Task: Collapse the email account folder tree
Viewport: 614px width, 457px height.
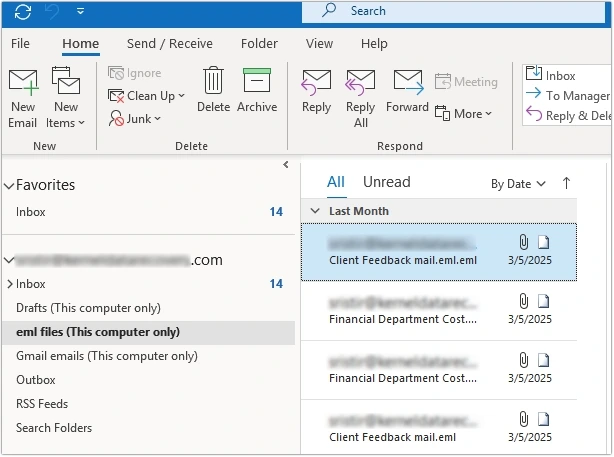Action: pos(9,260)
